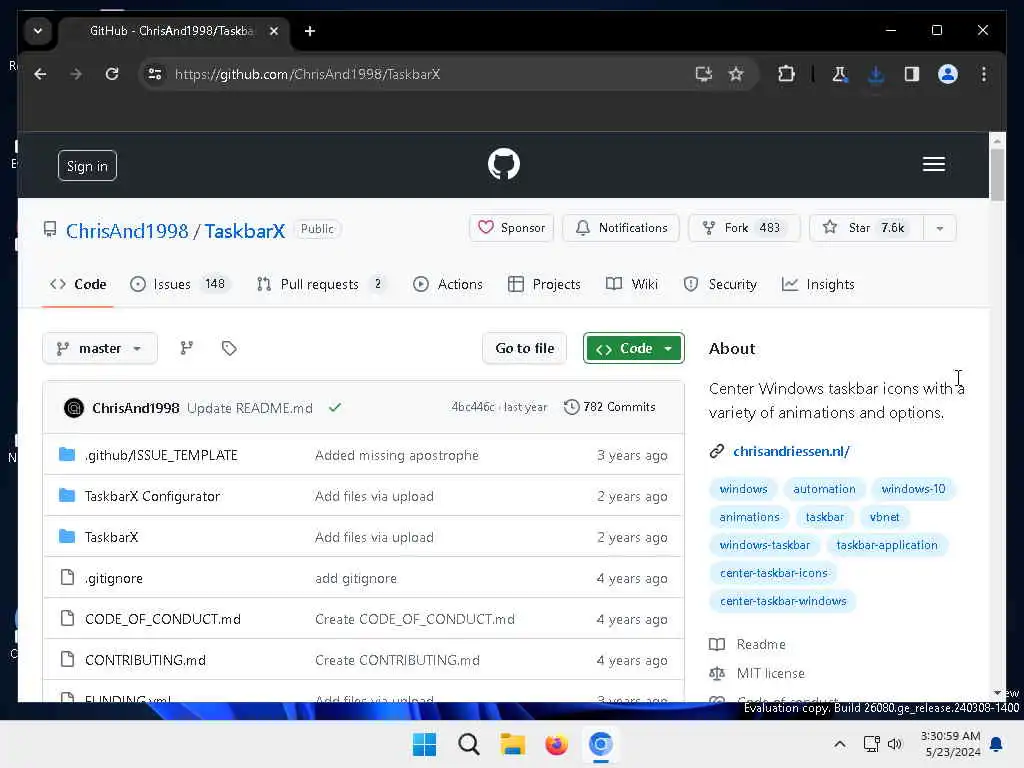Click the page vertical scrollbar thumb
Screen dimensions: 1024x768
coord(997,174)
